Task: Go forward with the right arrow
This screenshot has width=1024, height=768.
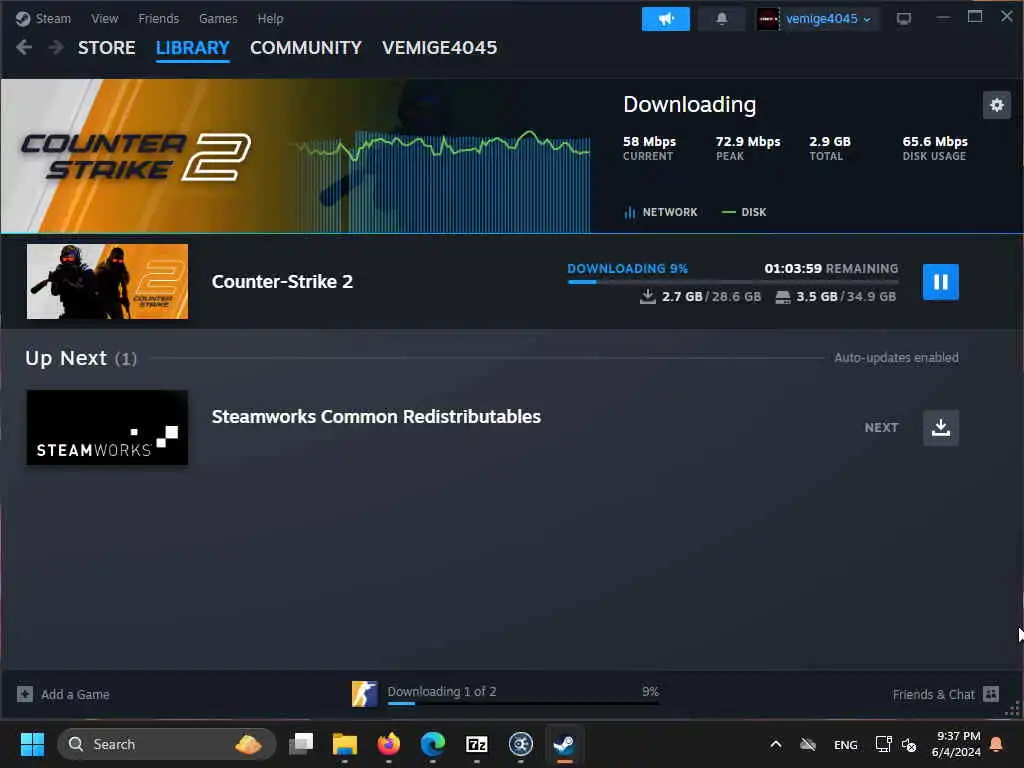Action: click(x=56, y=48)
